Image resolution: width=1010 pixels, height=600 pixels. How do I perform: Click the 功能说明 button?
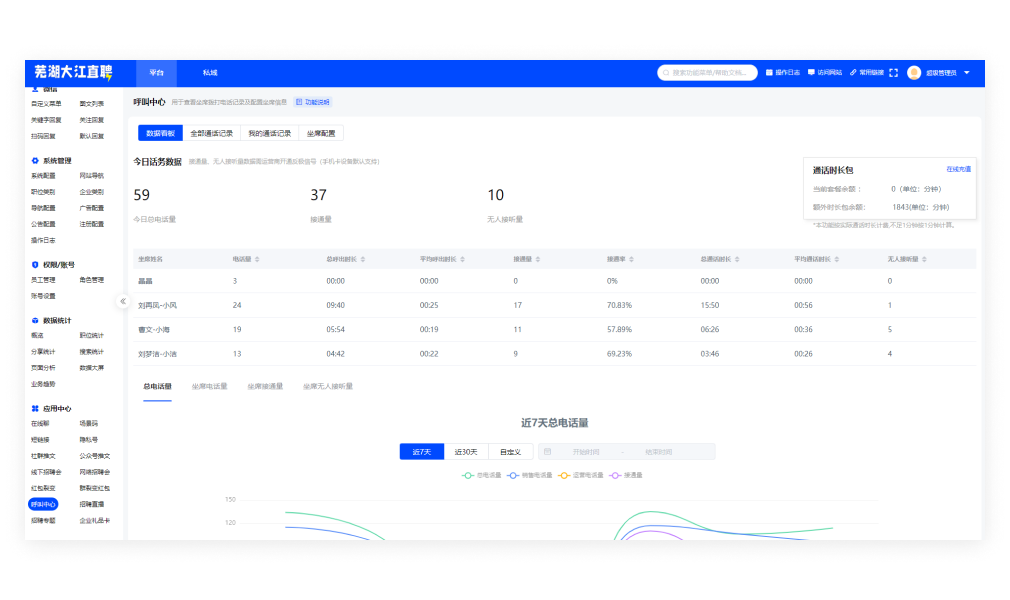coord(312,102)
